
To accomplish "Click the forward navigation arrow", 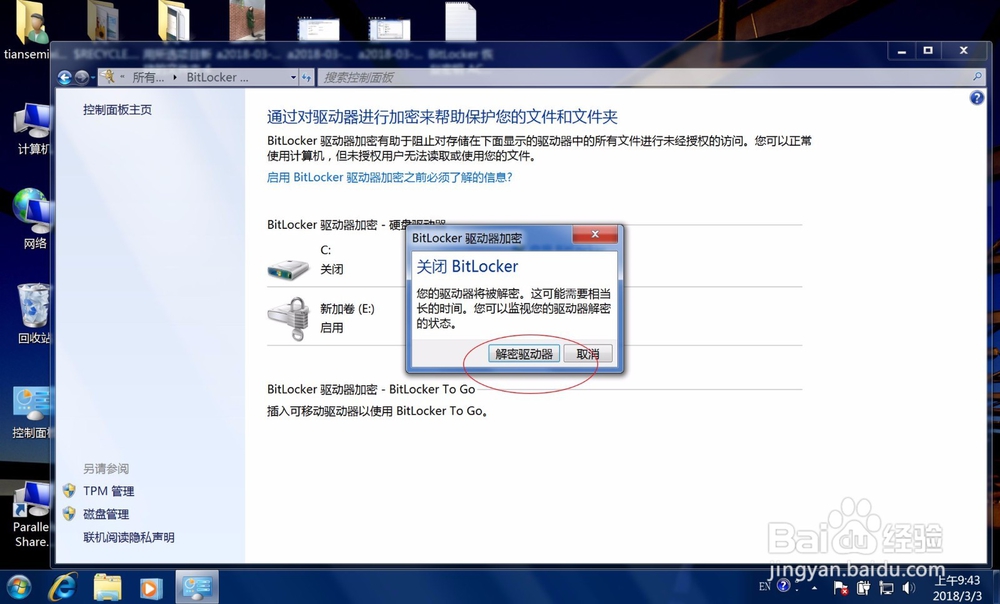I will point(82,77).
